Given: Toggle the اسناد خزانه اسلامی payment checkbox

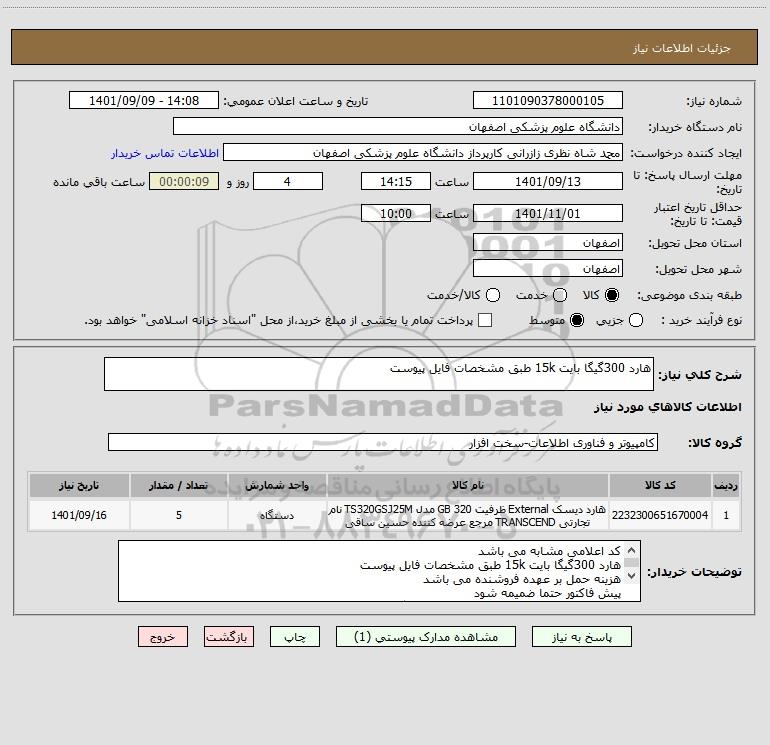Looking at the screenshot, I should coord(485,320).
